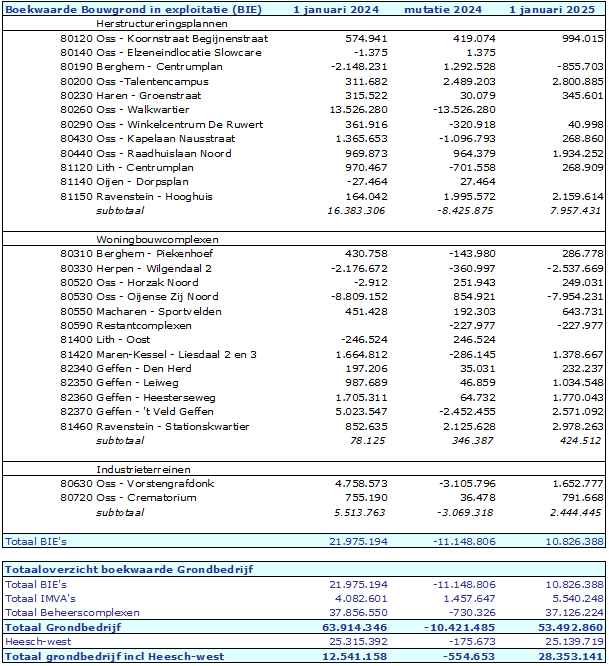Select '81420 Maren-Kessel - Liesdaal 2 en 3'
This screenshot has height=666, width=609.
[158, 355]
